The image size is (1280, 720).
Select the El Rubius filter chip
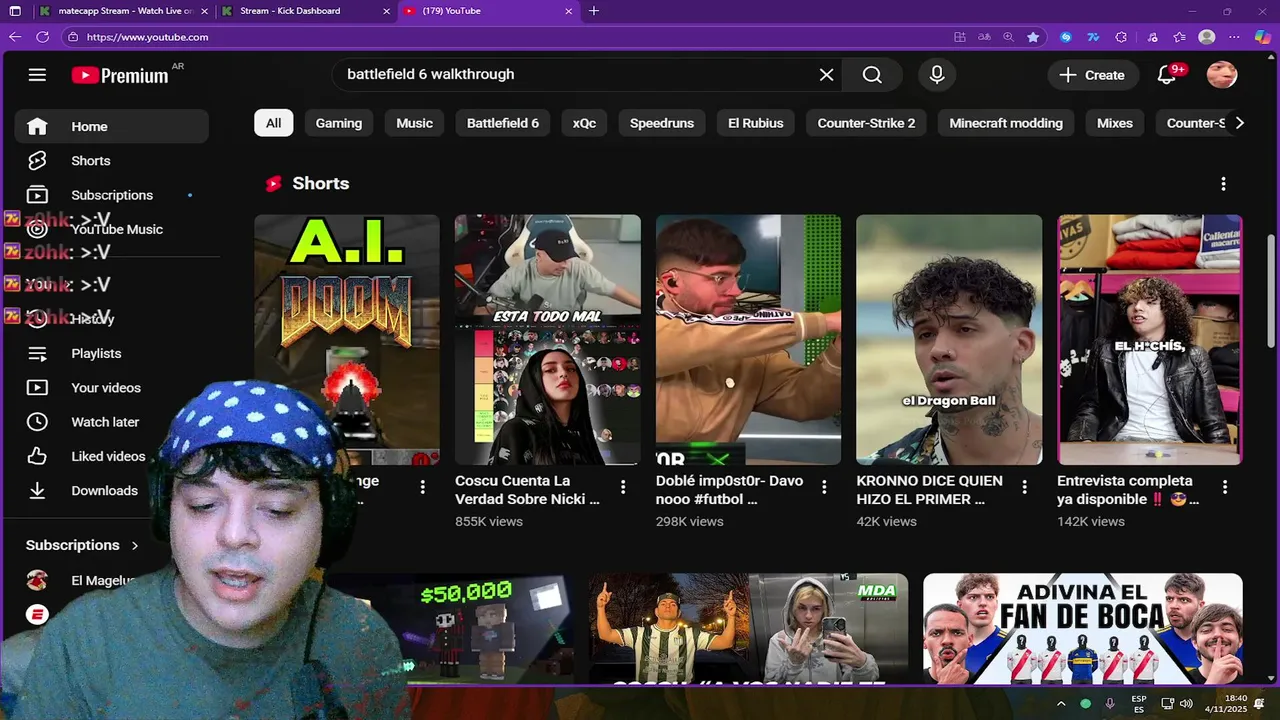[x=756, y=123]
